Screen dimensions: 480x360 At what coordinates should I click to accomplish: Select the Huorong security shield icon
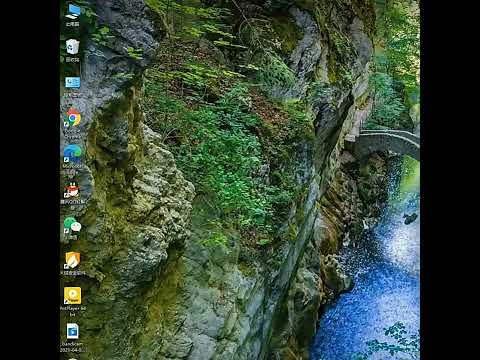tap(72, 260)
